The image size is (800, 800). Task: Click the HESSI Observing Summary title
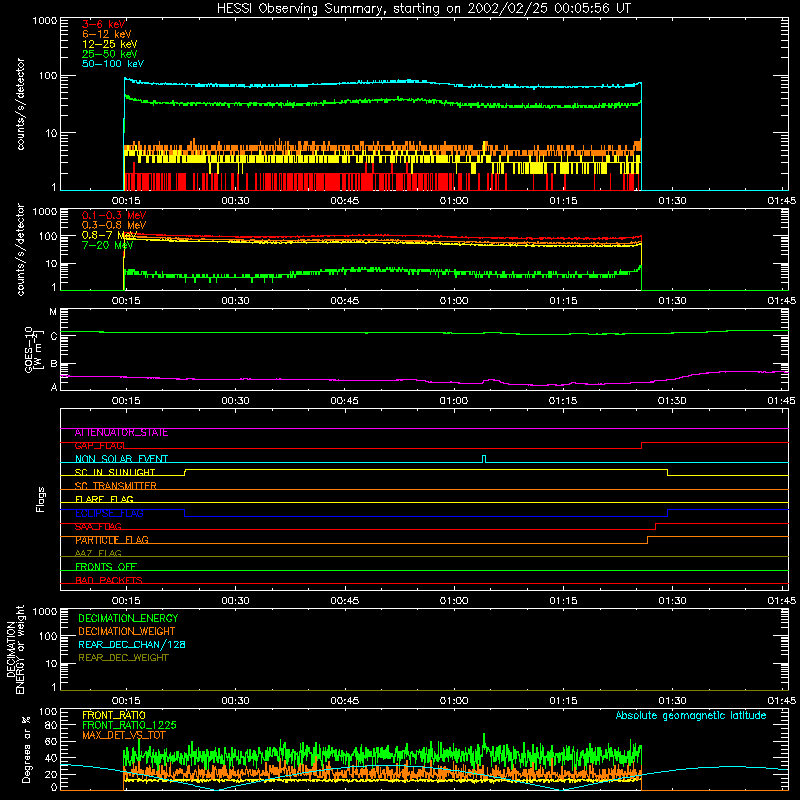click(423, 9)
